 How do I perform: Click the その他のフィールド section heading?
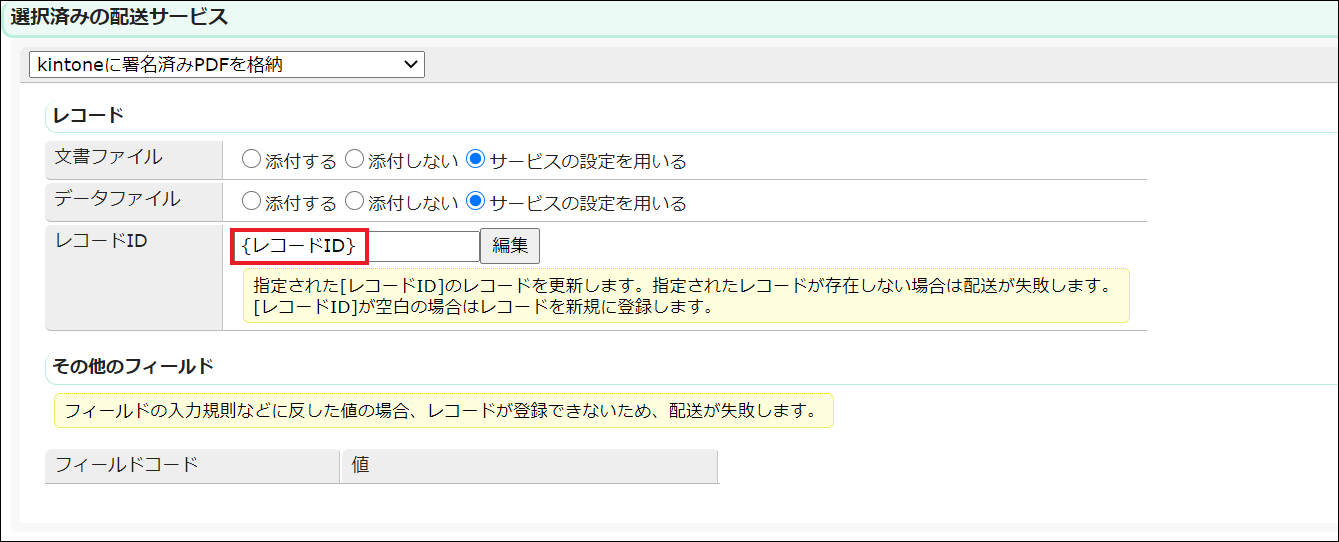pos(133,366)
